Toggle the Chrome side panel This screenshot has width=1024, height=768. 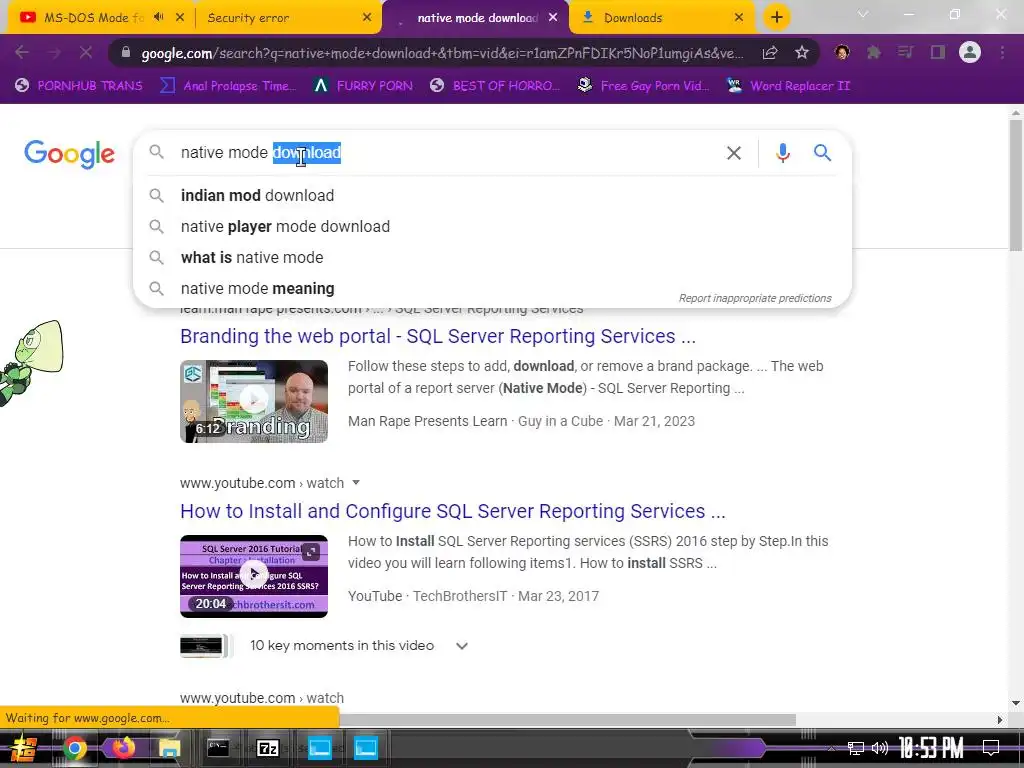tap(938, 53)
